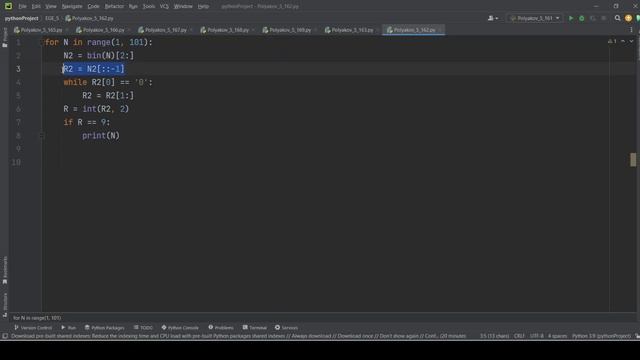Image resolution: width=640 pixels, height=360 pixels.
Task: Open the Refactor menu
Action: click(x=114, y=6)
